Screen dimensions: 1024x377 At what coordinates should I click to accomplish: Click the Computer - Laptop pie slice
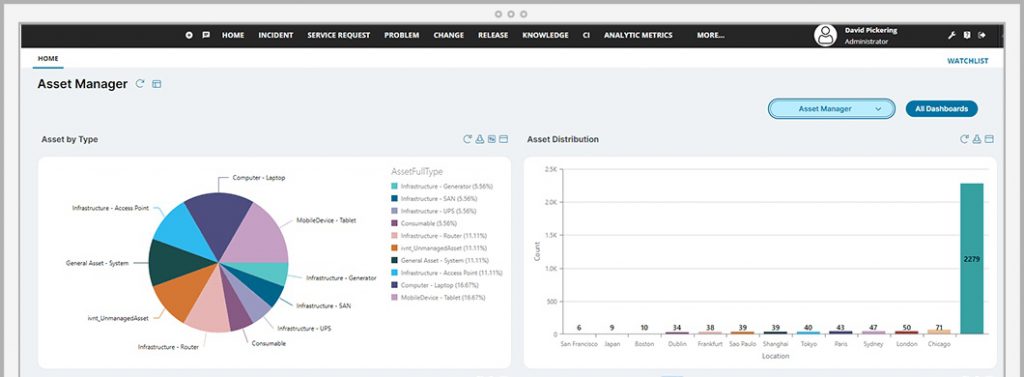point(220,222)
